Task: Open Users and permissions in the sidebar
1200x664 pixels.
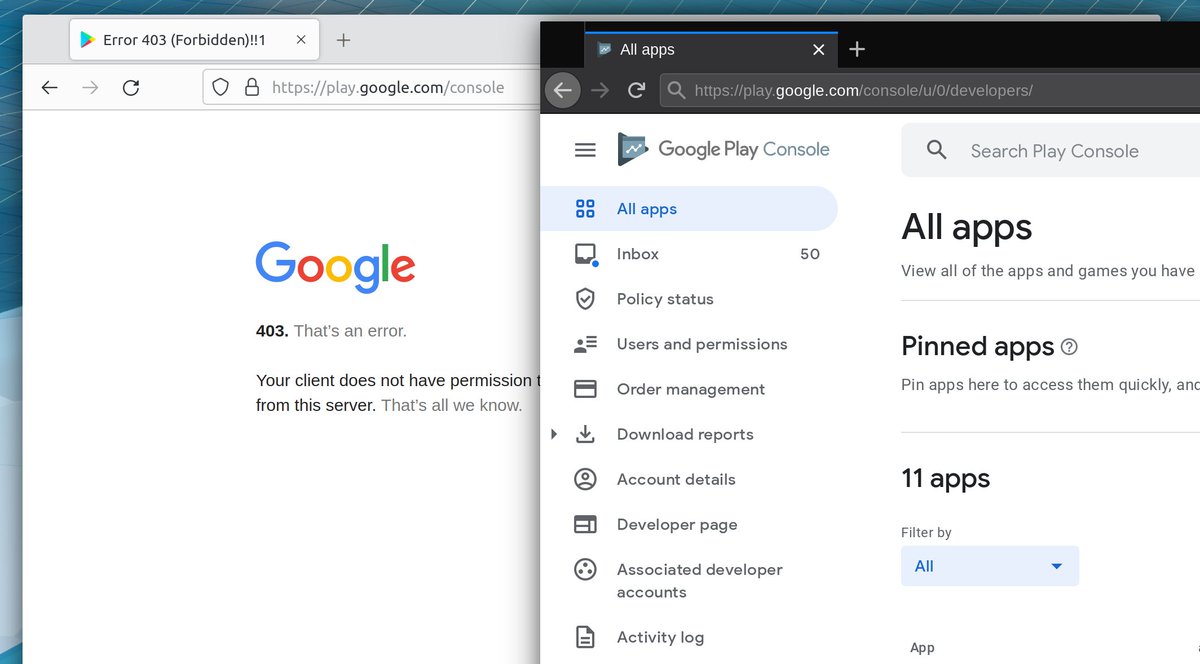Action: [x=689, y=344]
